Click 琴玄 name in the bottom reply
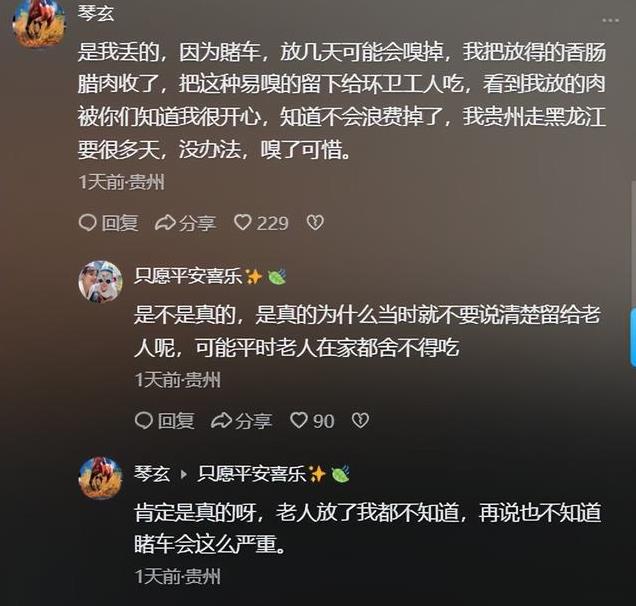Screen dimensions: 636x606 click(152, 473)
